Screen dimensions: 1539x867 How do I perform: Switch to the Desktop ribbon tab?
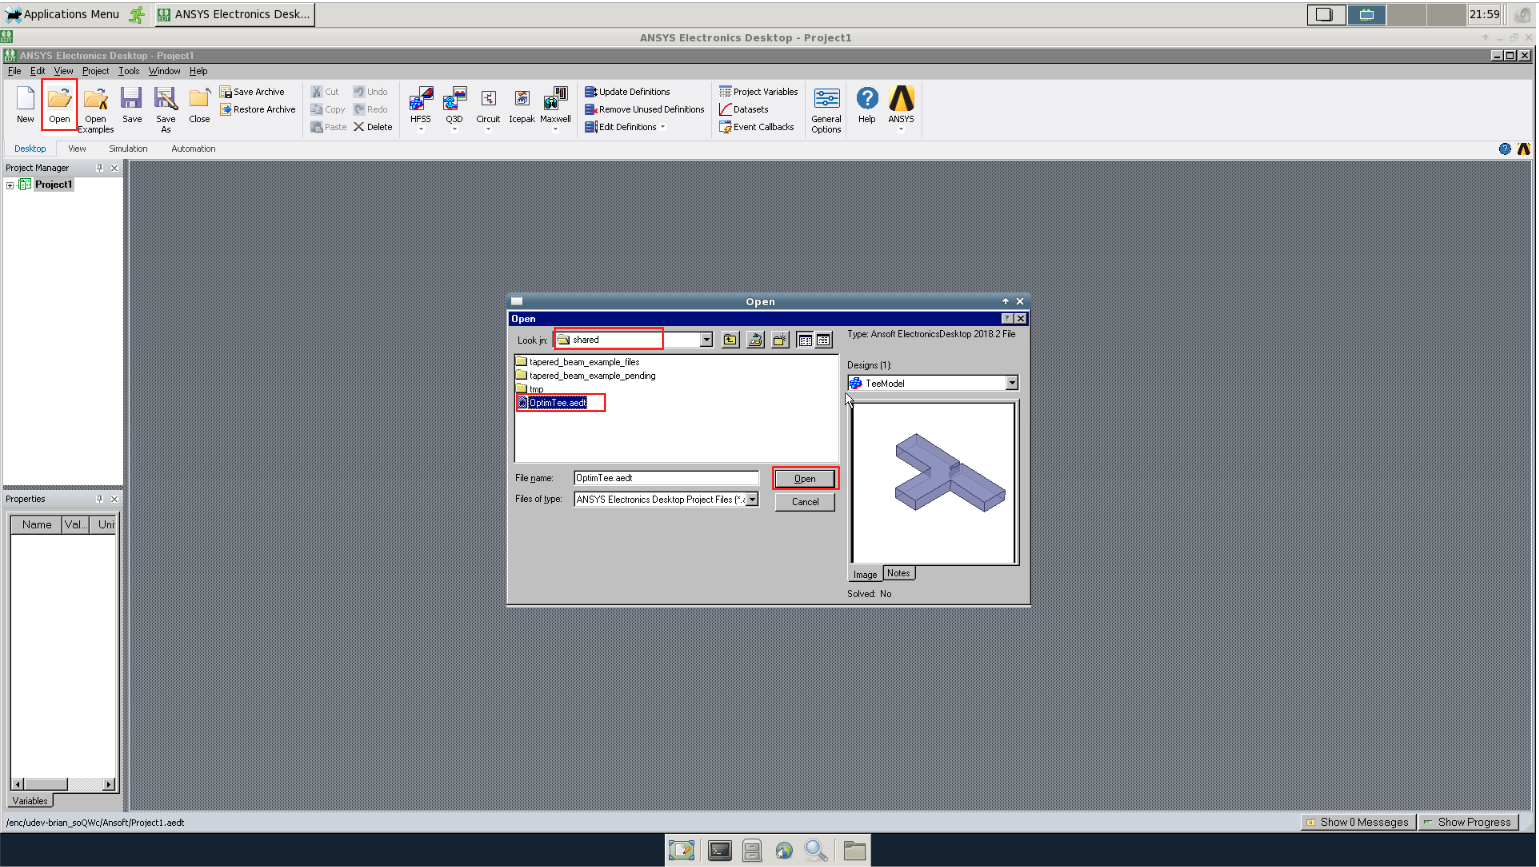pos(30,149)
